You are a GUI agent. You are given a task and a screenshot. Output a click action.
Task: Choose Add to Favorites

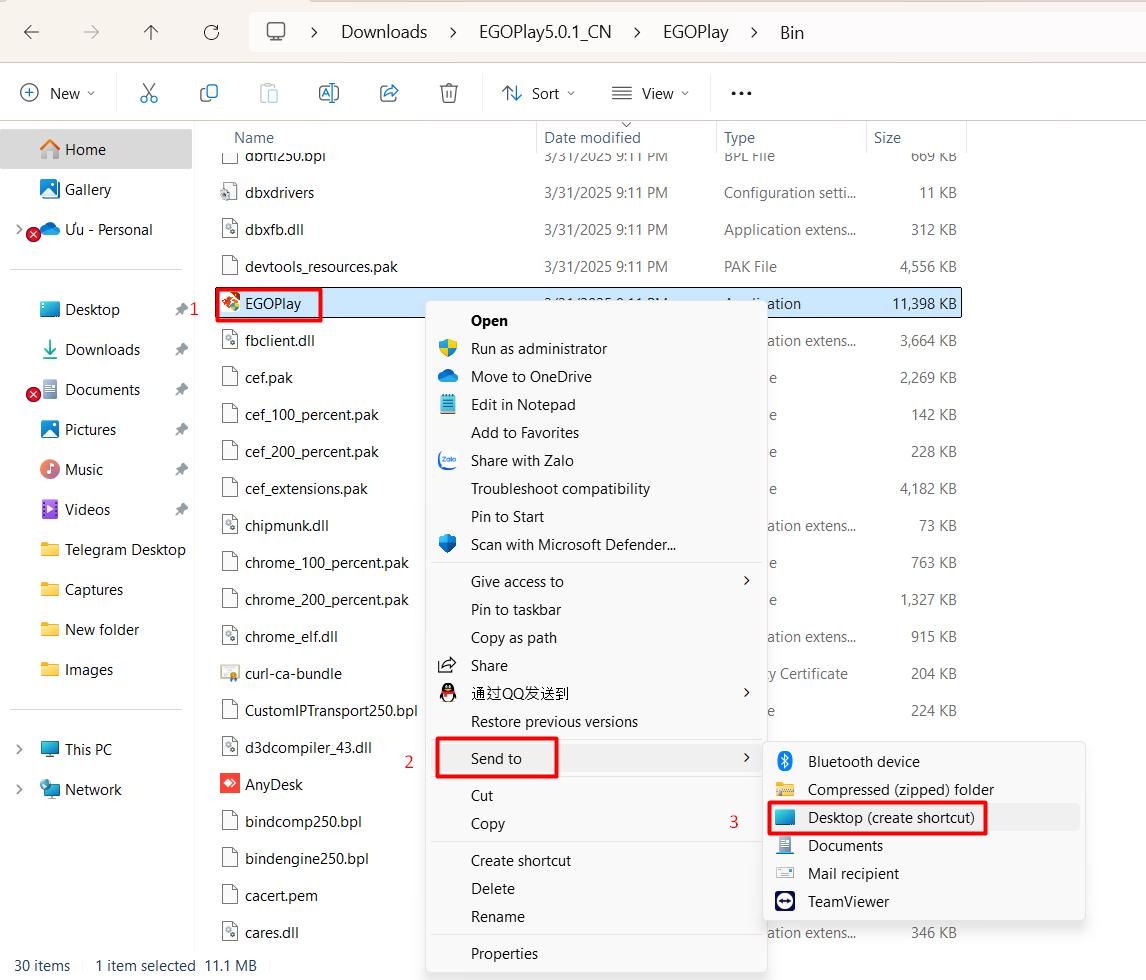(596, 433)
